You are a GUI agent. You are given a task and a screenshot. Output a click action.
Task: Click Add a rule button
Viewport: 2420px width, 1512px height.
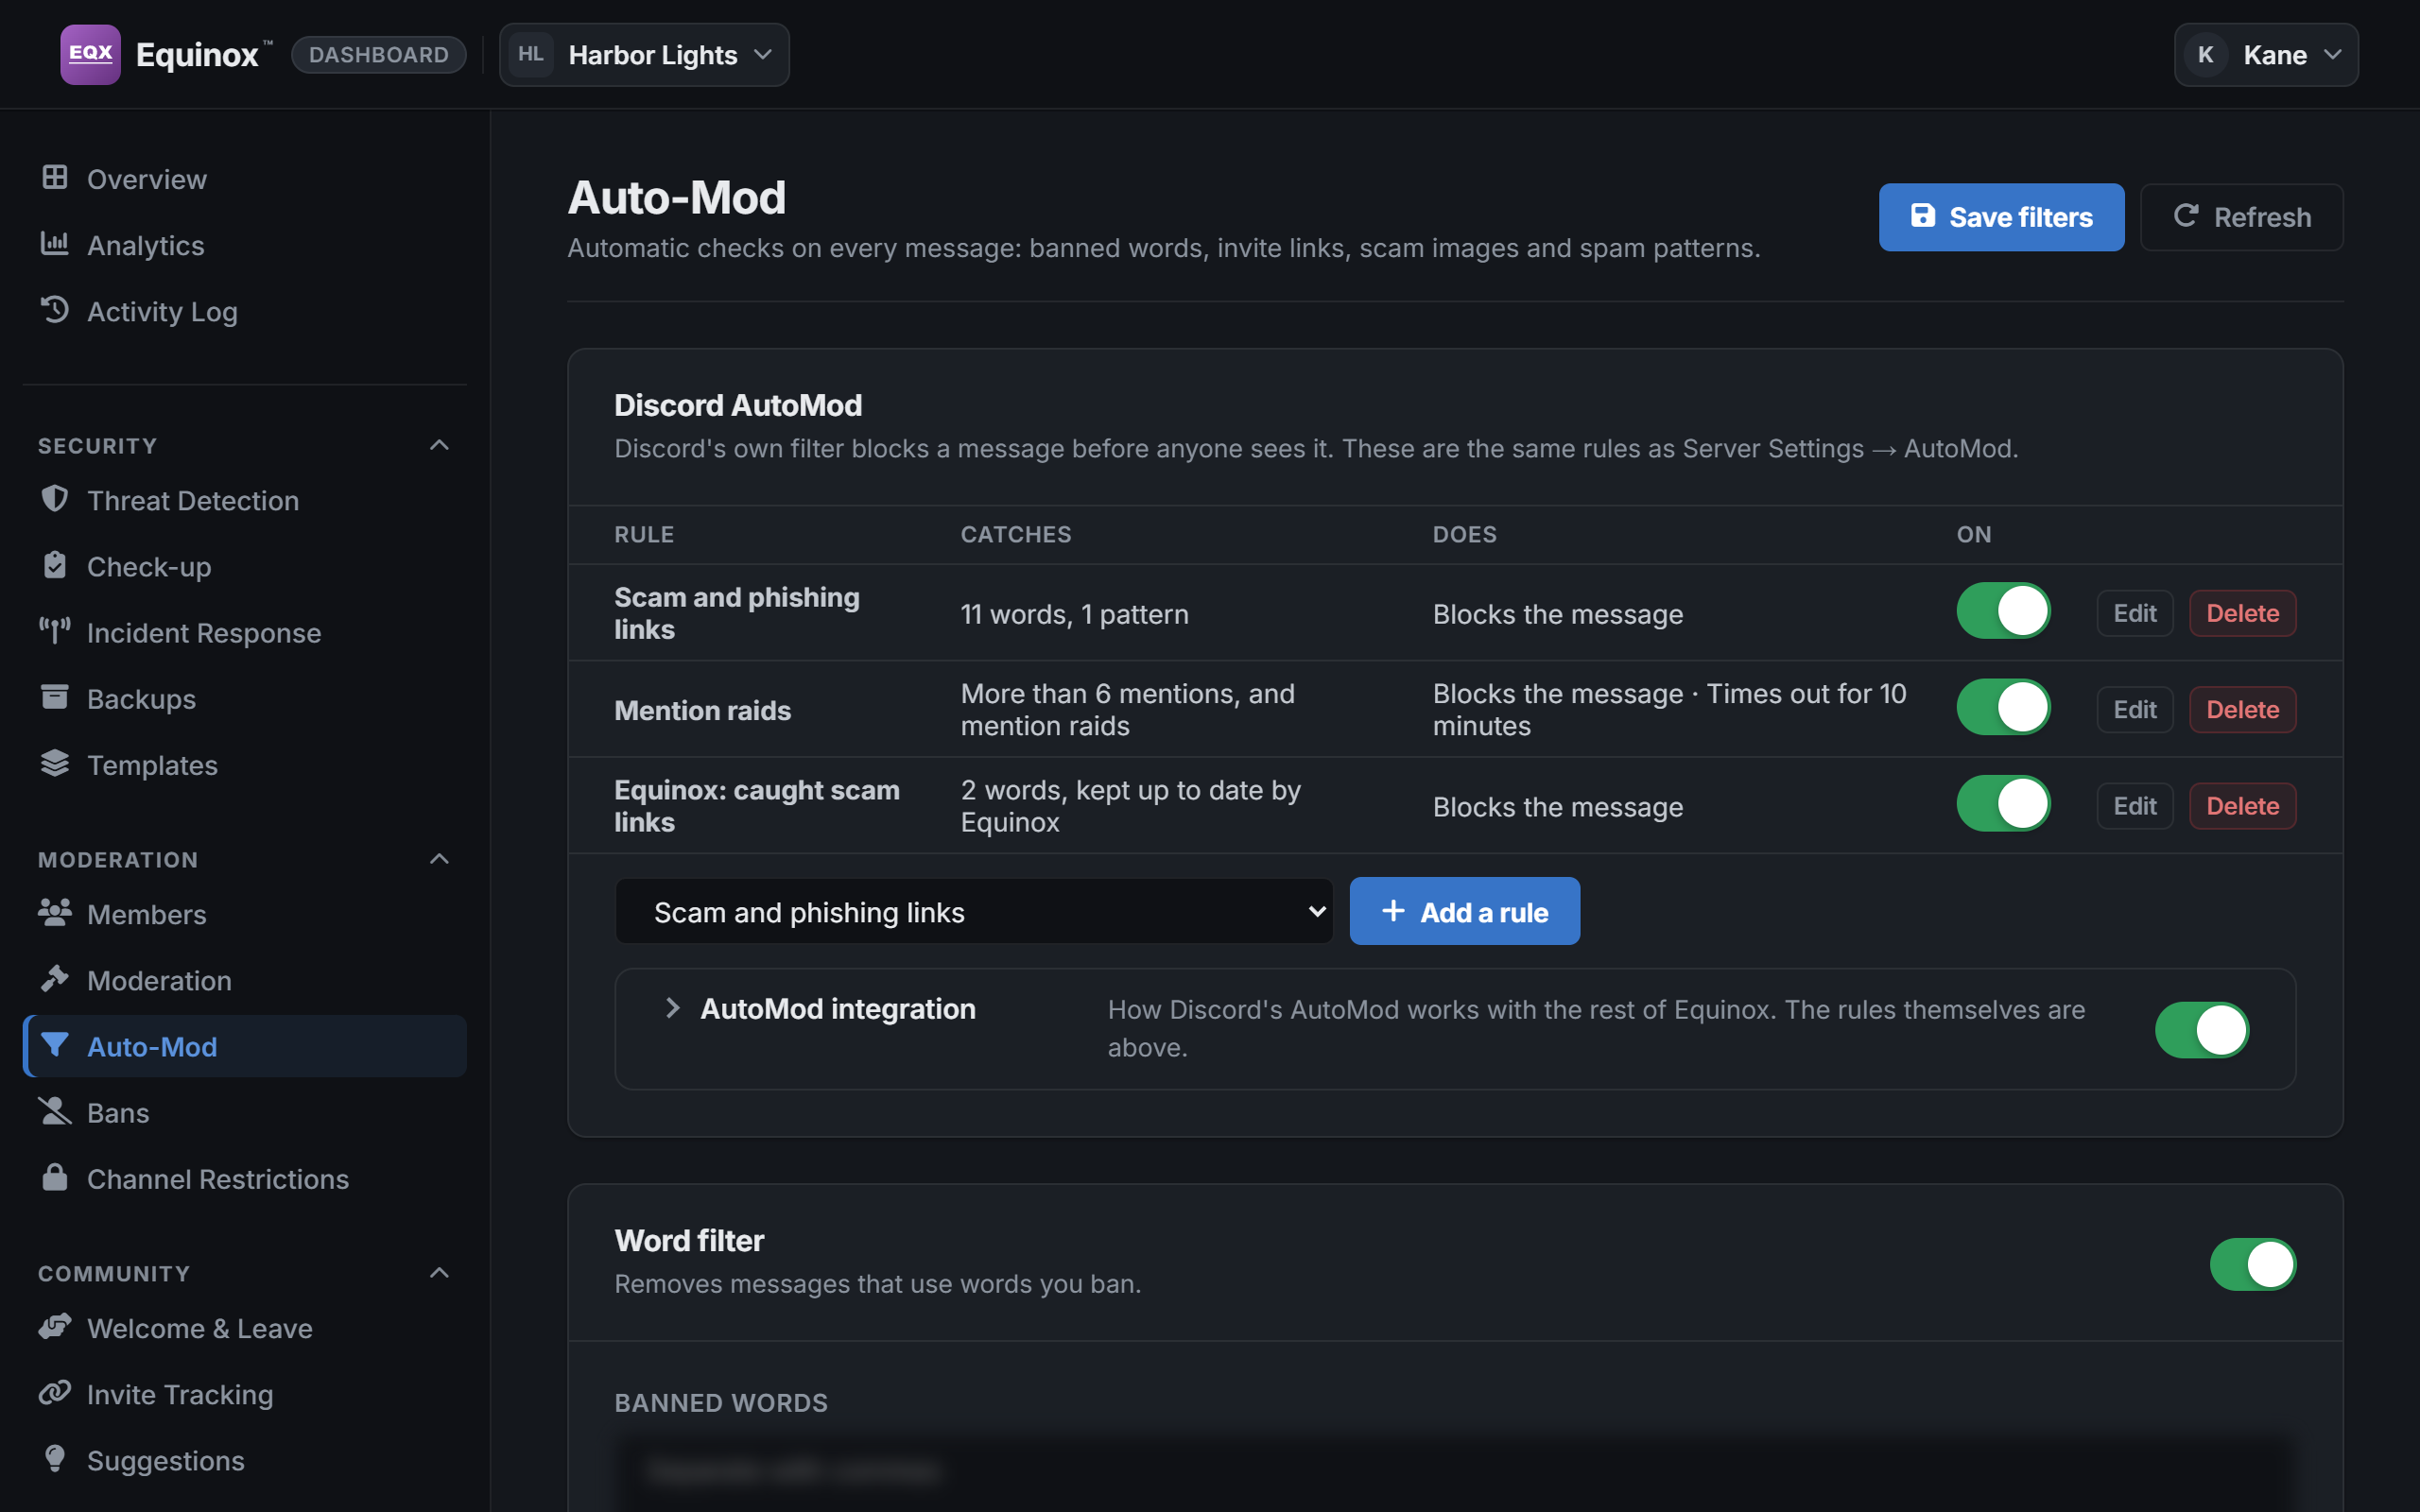1464,911
